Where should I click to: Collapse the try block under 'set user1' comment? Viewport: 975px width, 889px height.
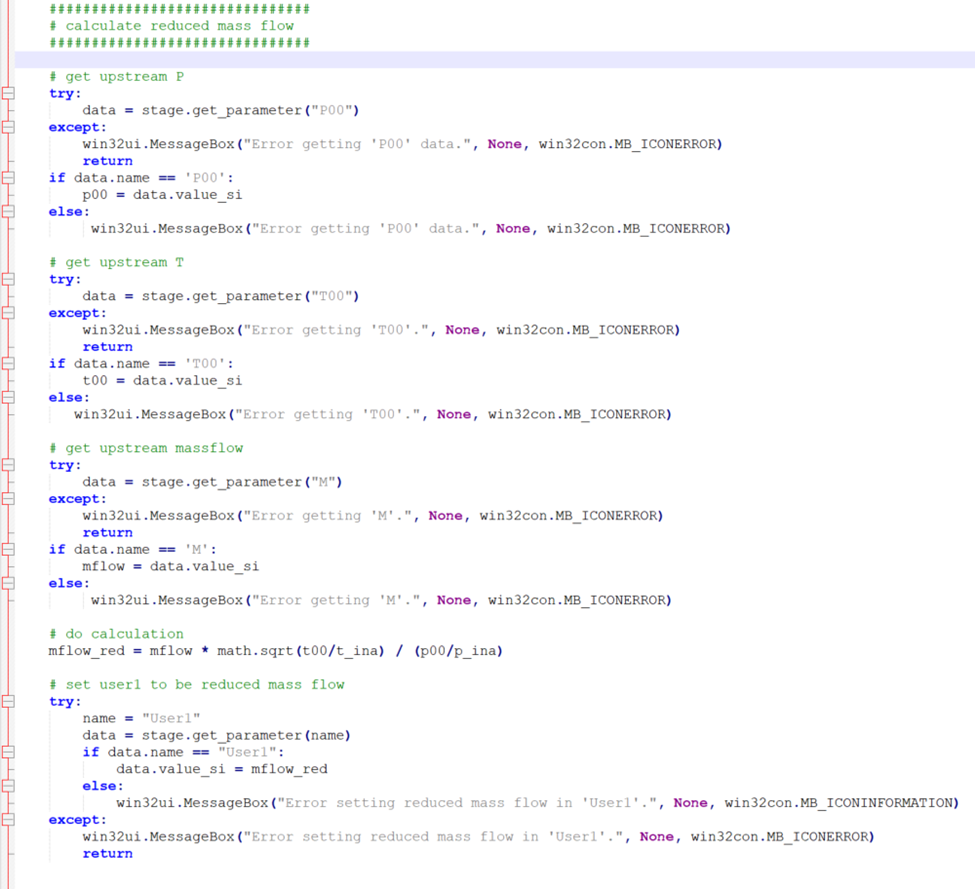click(x=8, y=701)
